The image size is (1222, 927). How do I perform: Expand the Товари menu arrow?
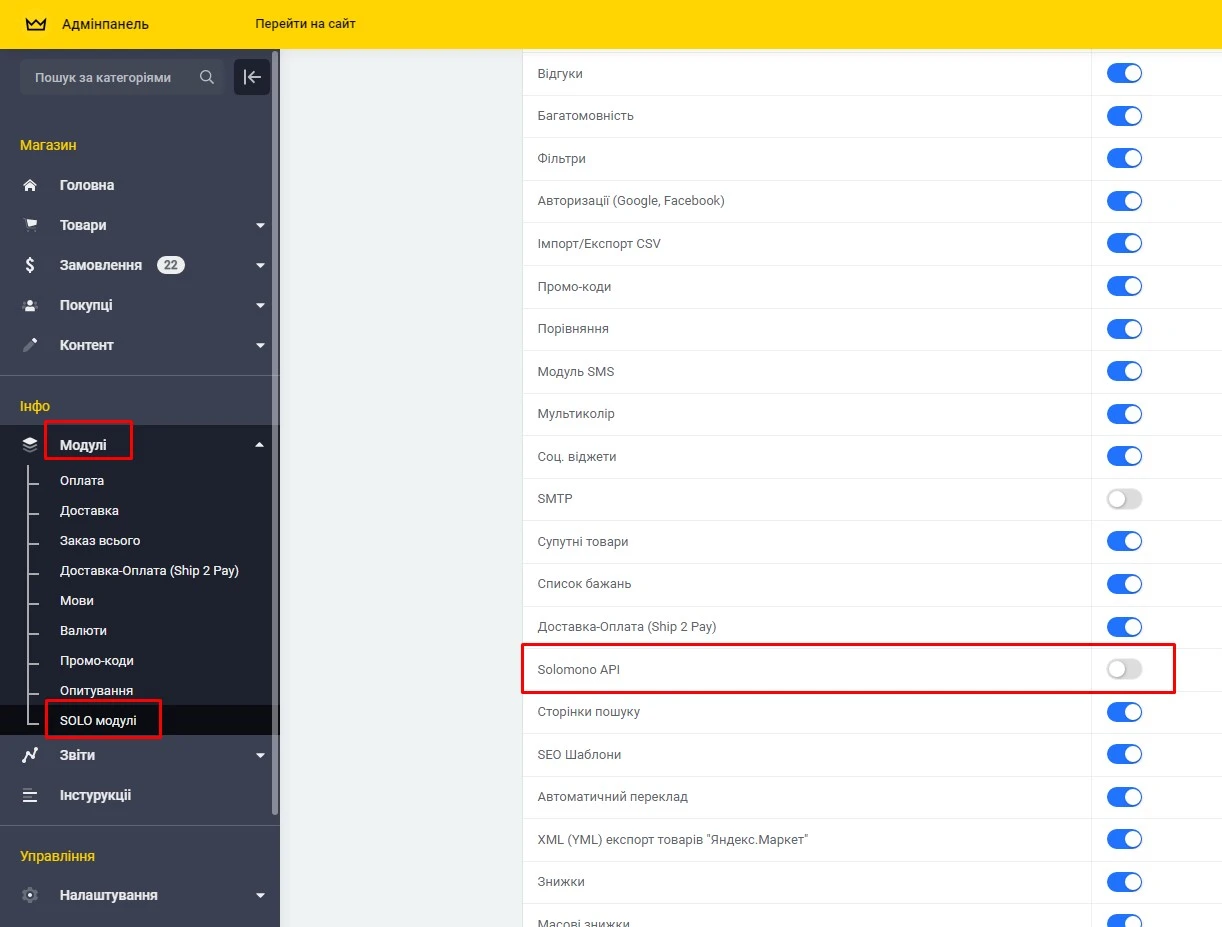tap(260, 226)
